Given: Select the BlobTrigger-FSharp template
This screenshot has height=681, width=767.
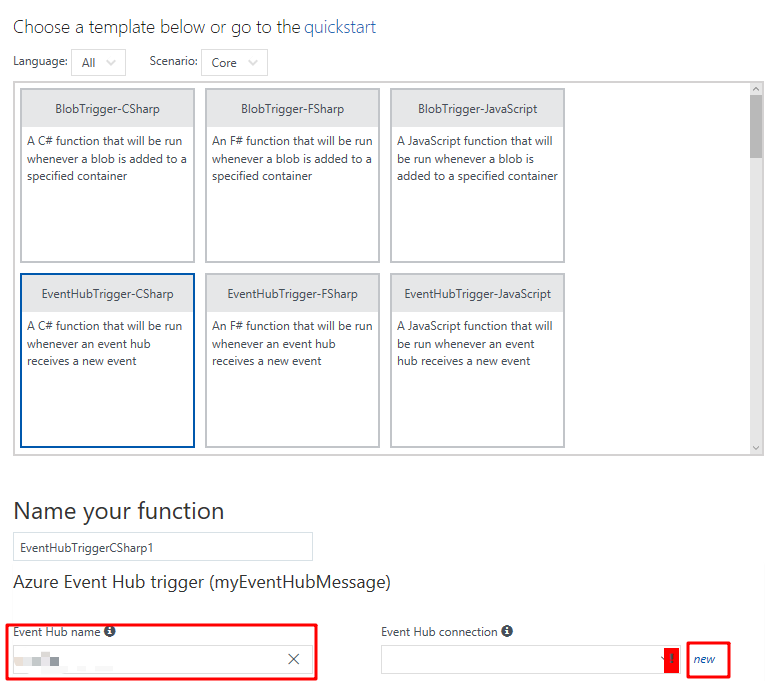Looking at the screenshot, I should tap(293, 175).
